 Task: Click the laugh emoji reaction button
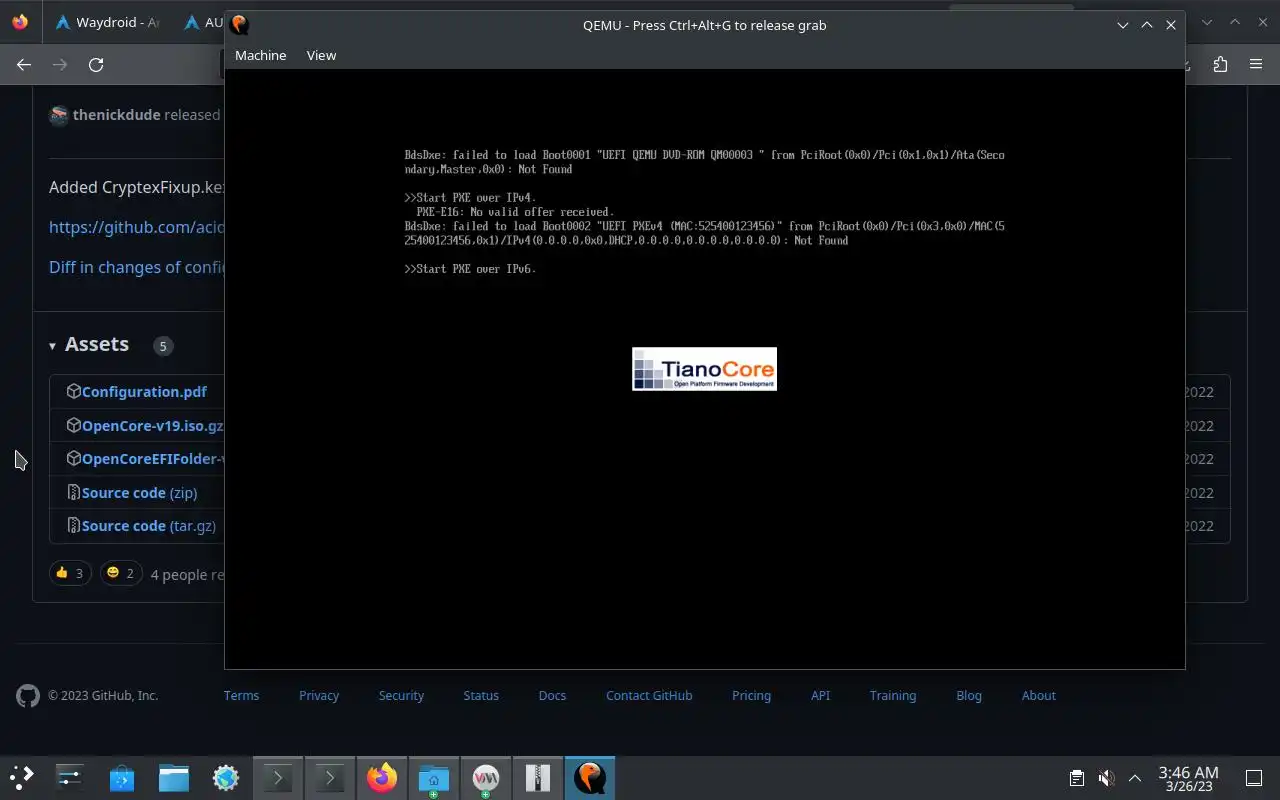pos(121,573)
